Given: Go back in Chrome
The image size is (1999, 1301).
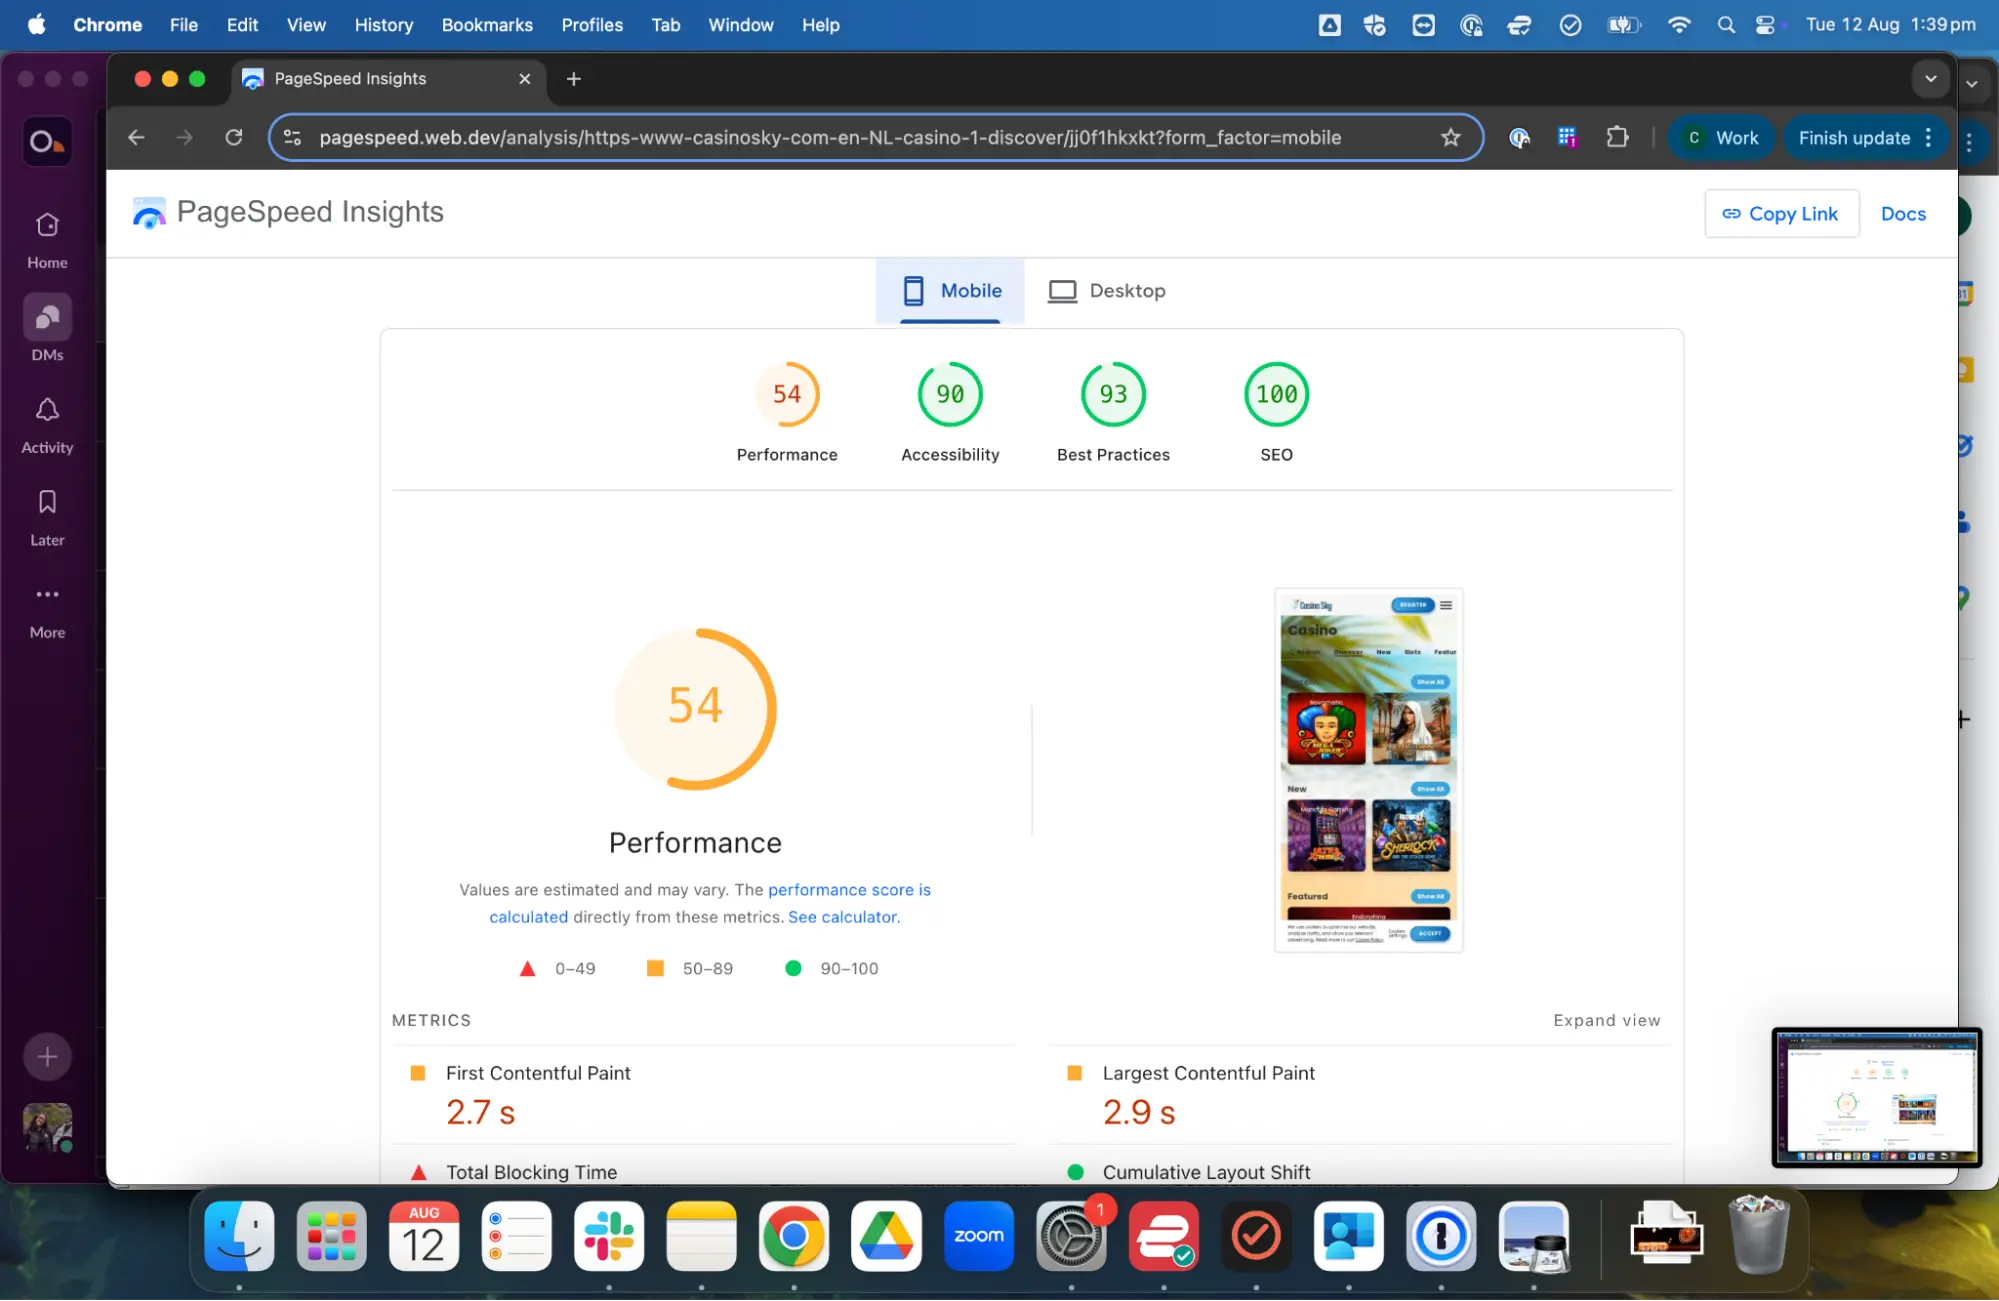Looking at the screenshot, I should 137,138.
